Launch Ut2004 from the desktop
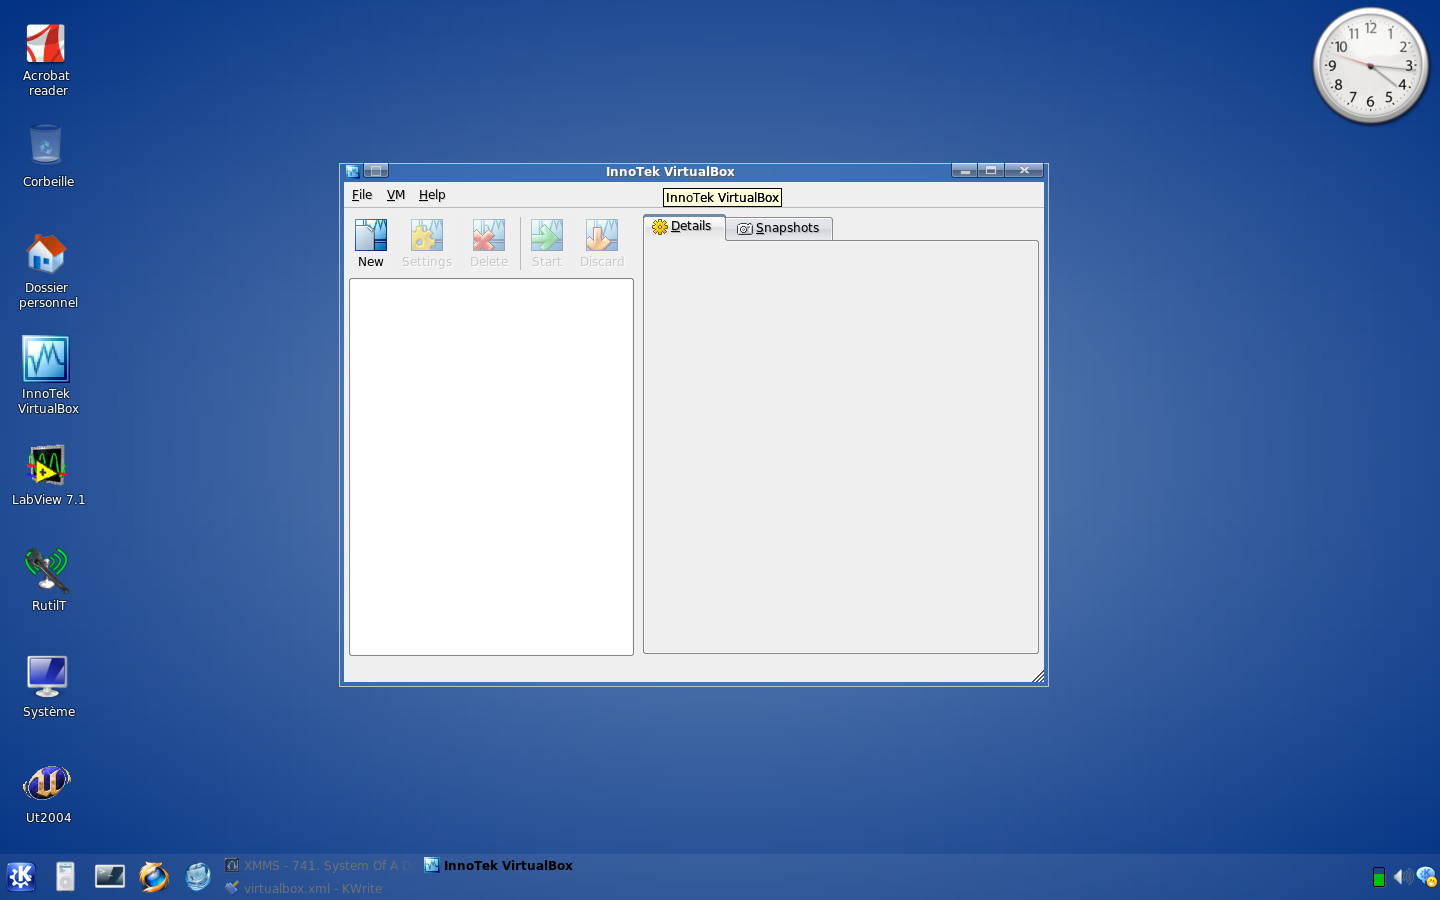The image size is (1440, 900). [x=47, y=791]
